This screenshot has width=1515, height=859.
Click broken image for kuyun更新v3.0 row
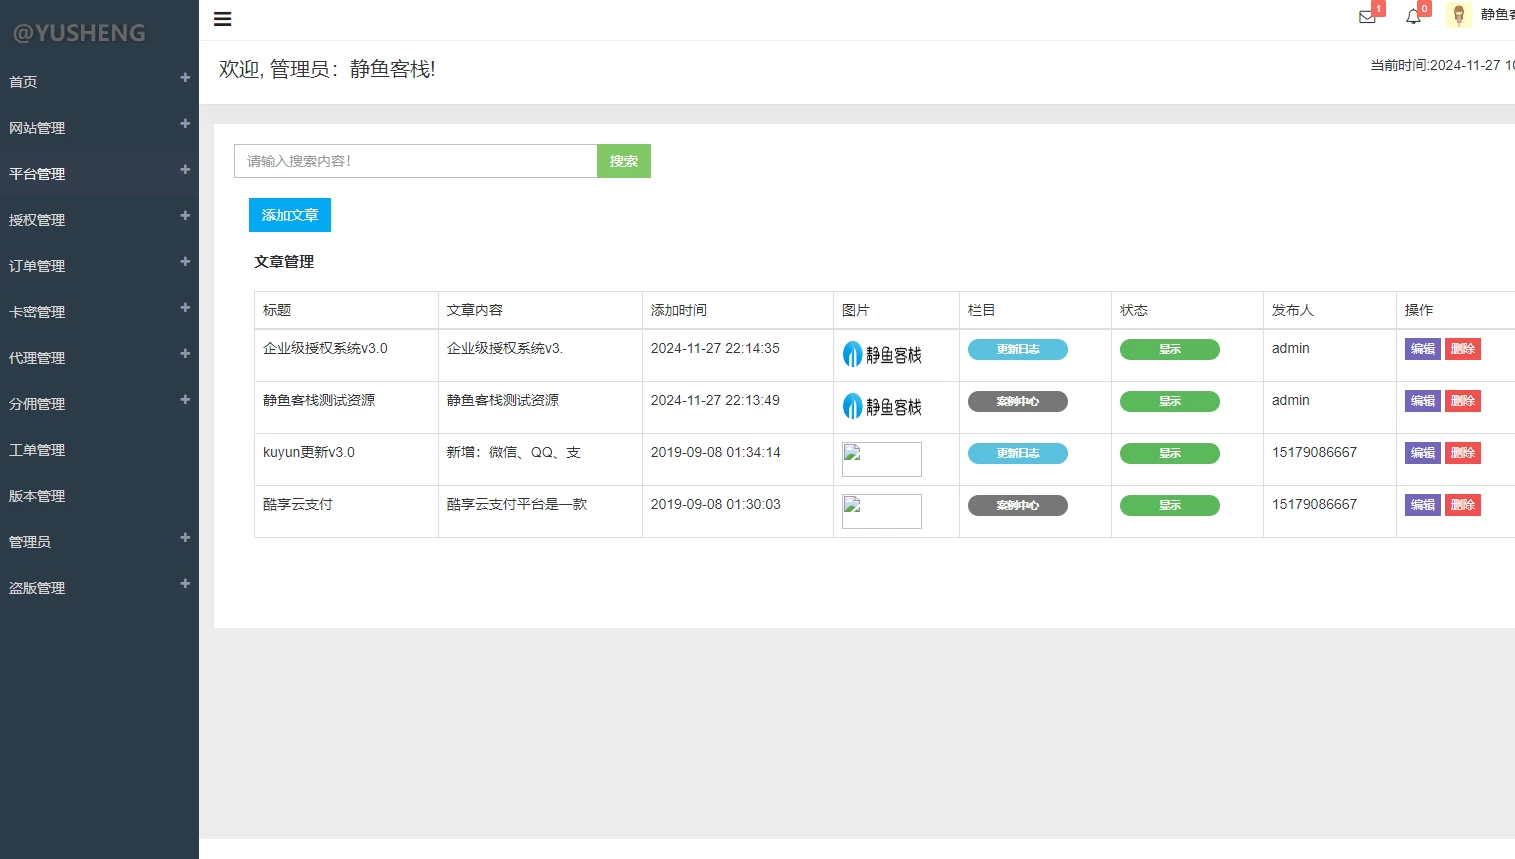pyautogui.click(x=881, y=459)
